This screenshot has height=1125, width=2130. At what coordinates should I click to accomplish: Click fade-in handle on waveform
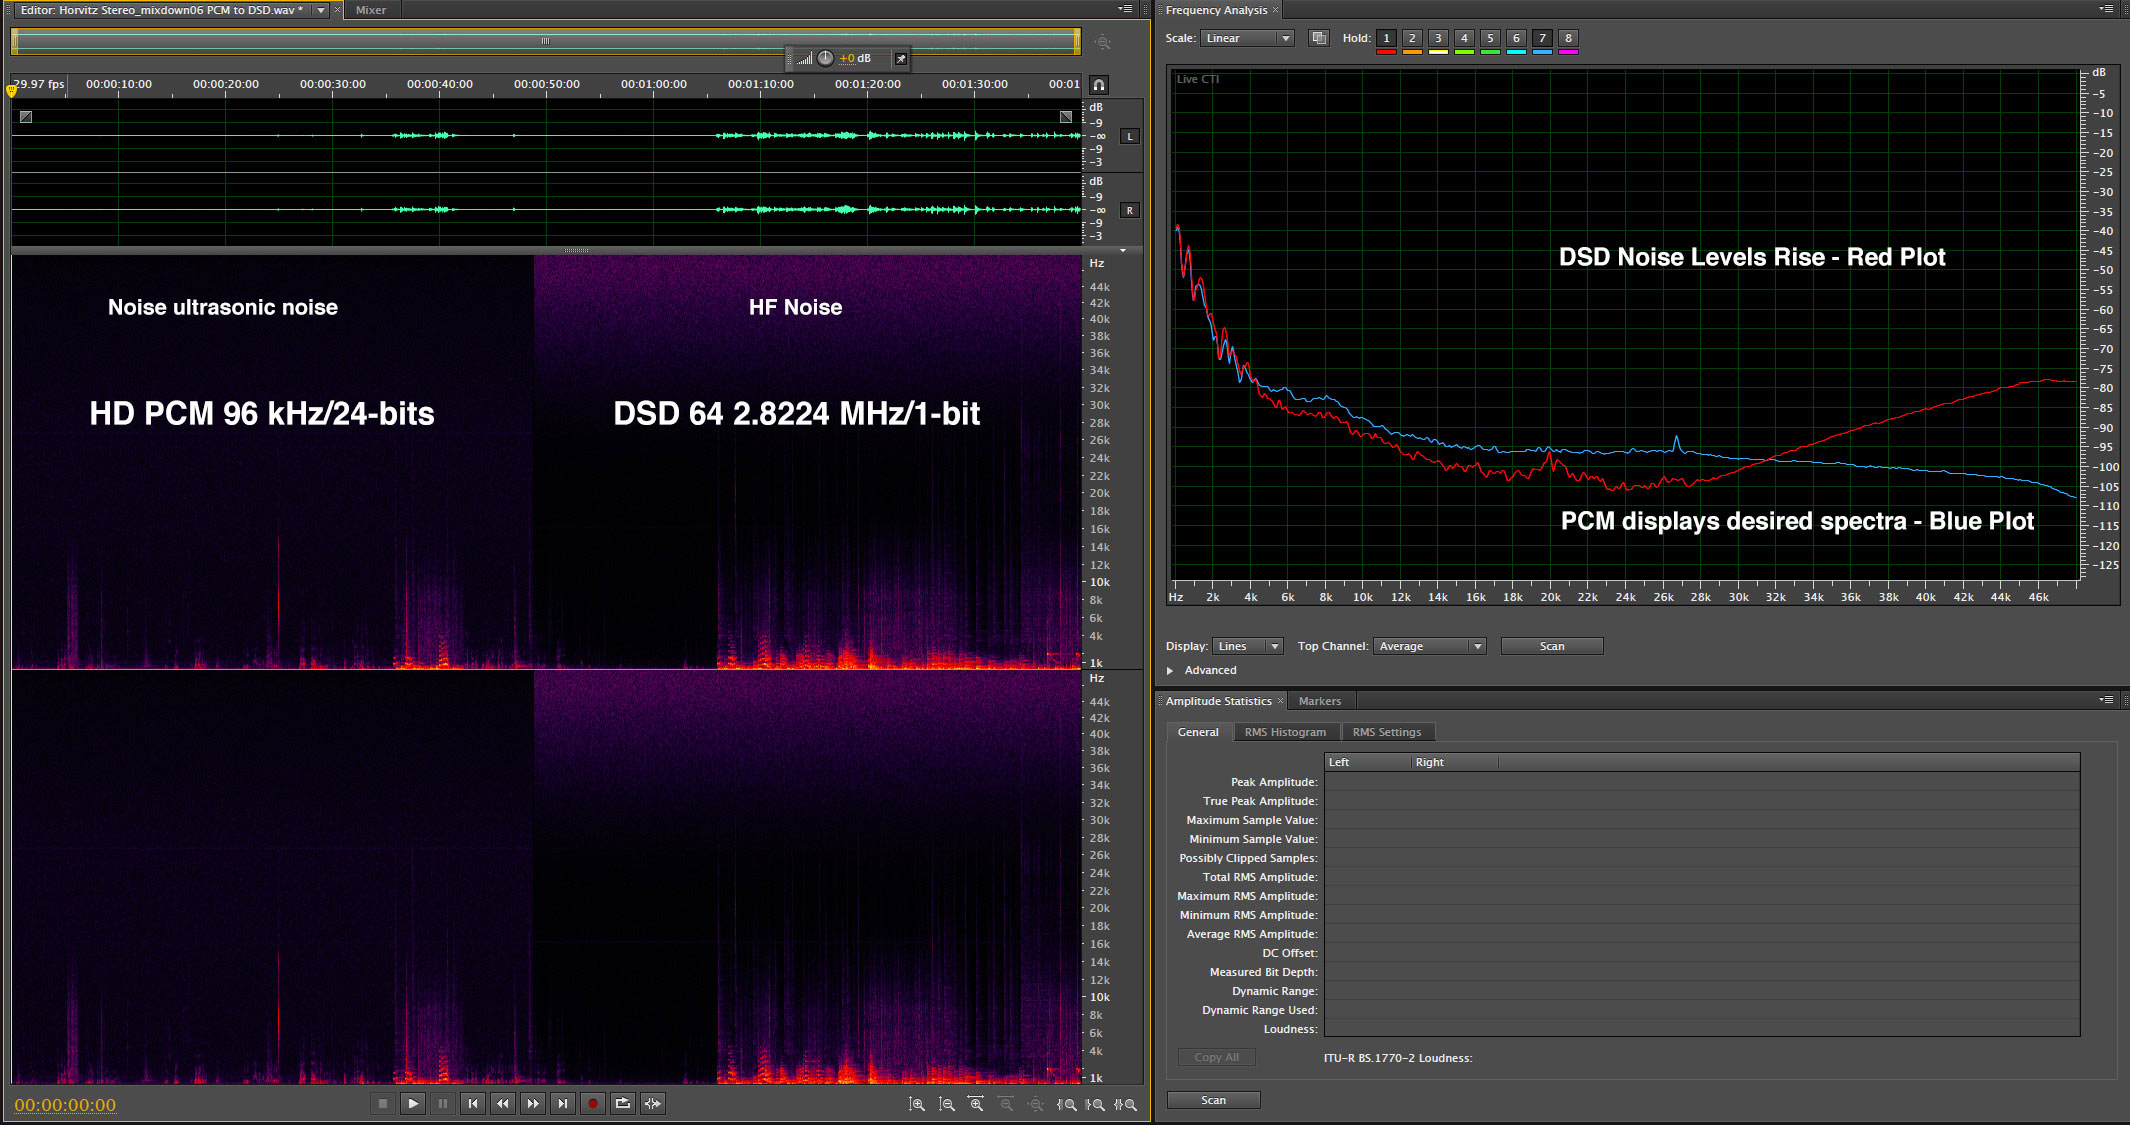click(26, 117)
